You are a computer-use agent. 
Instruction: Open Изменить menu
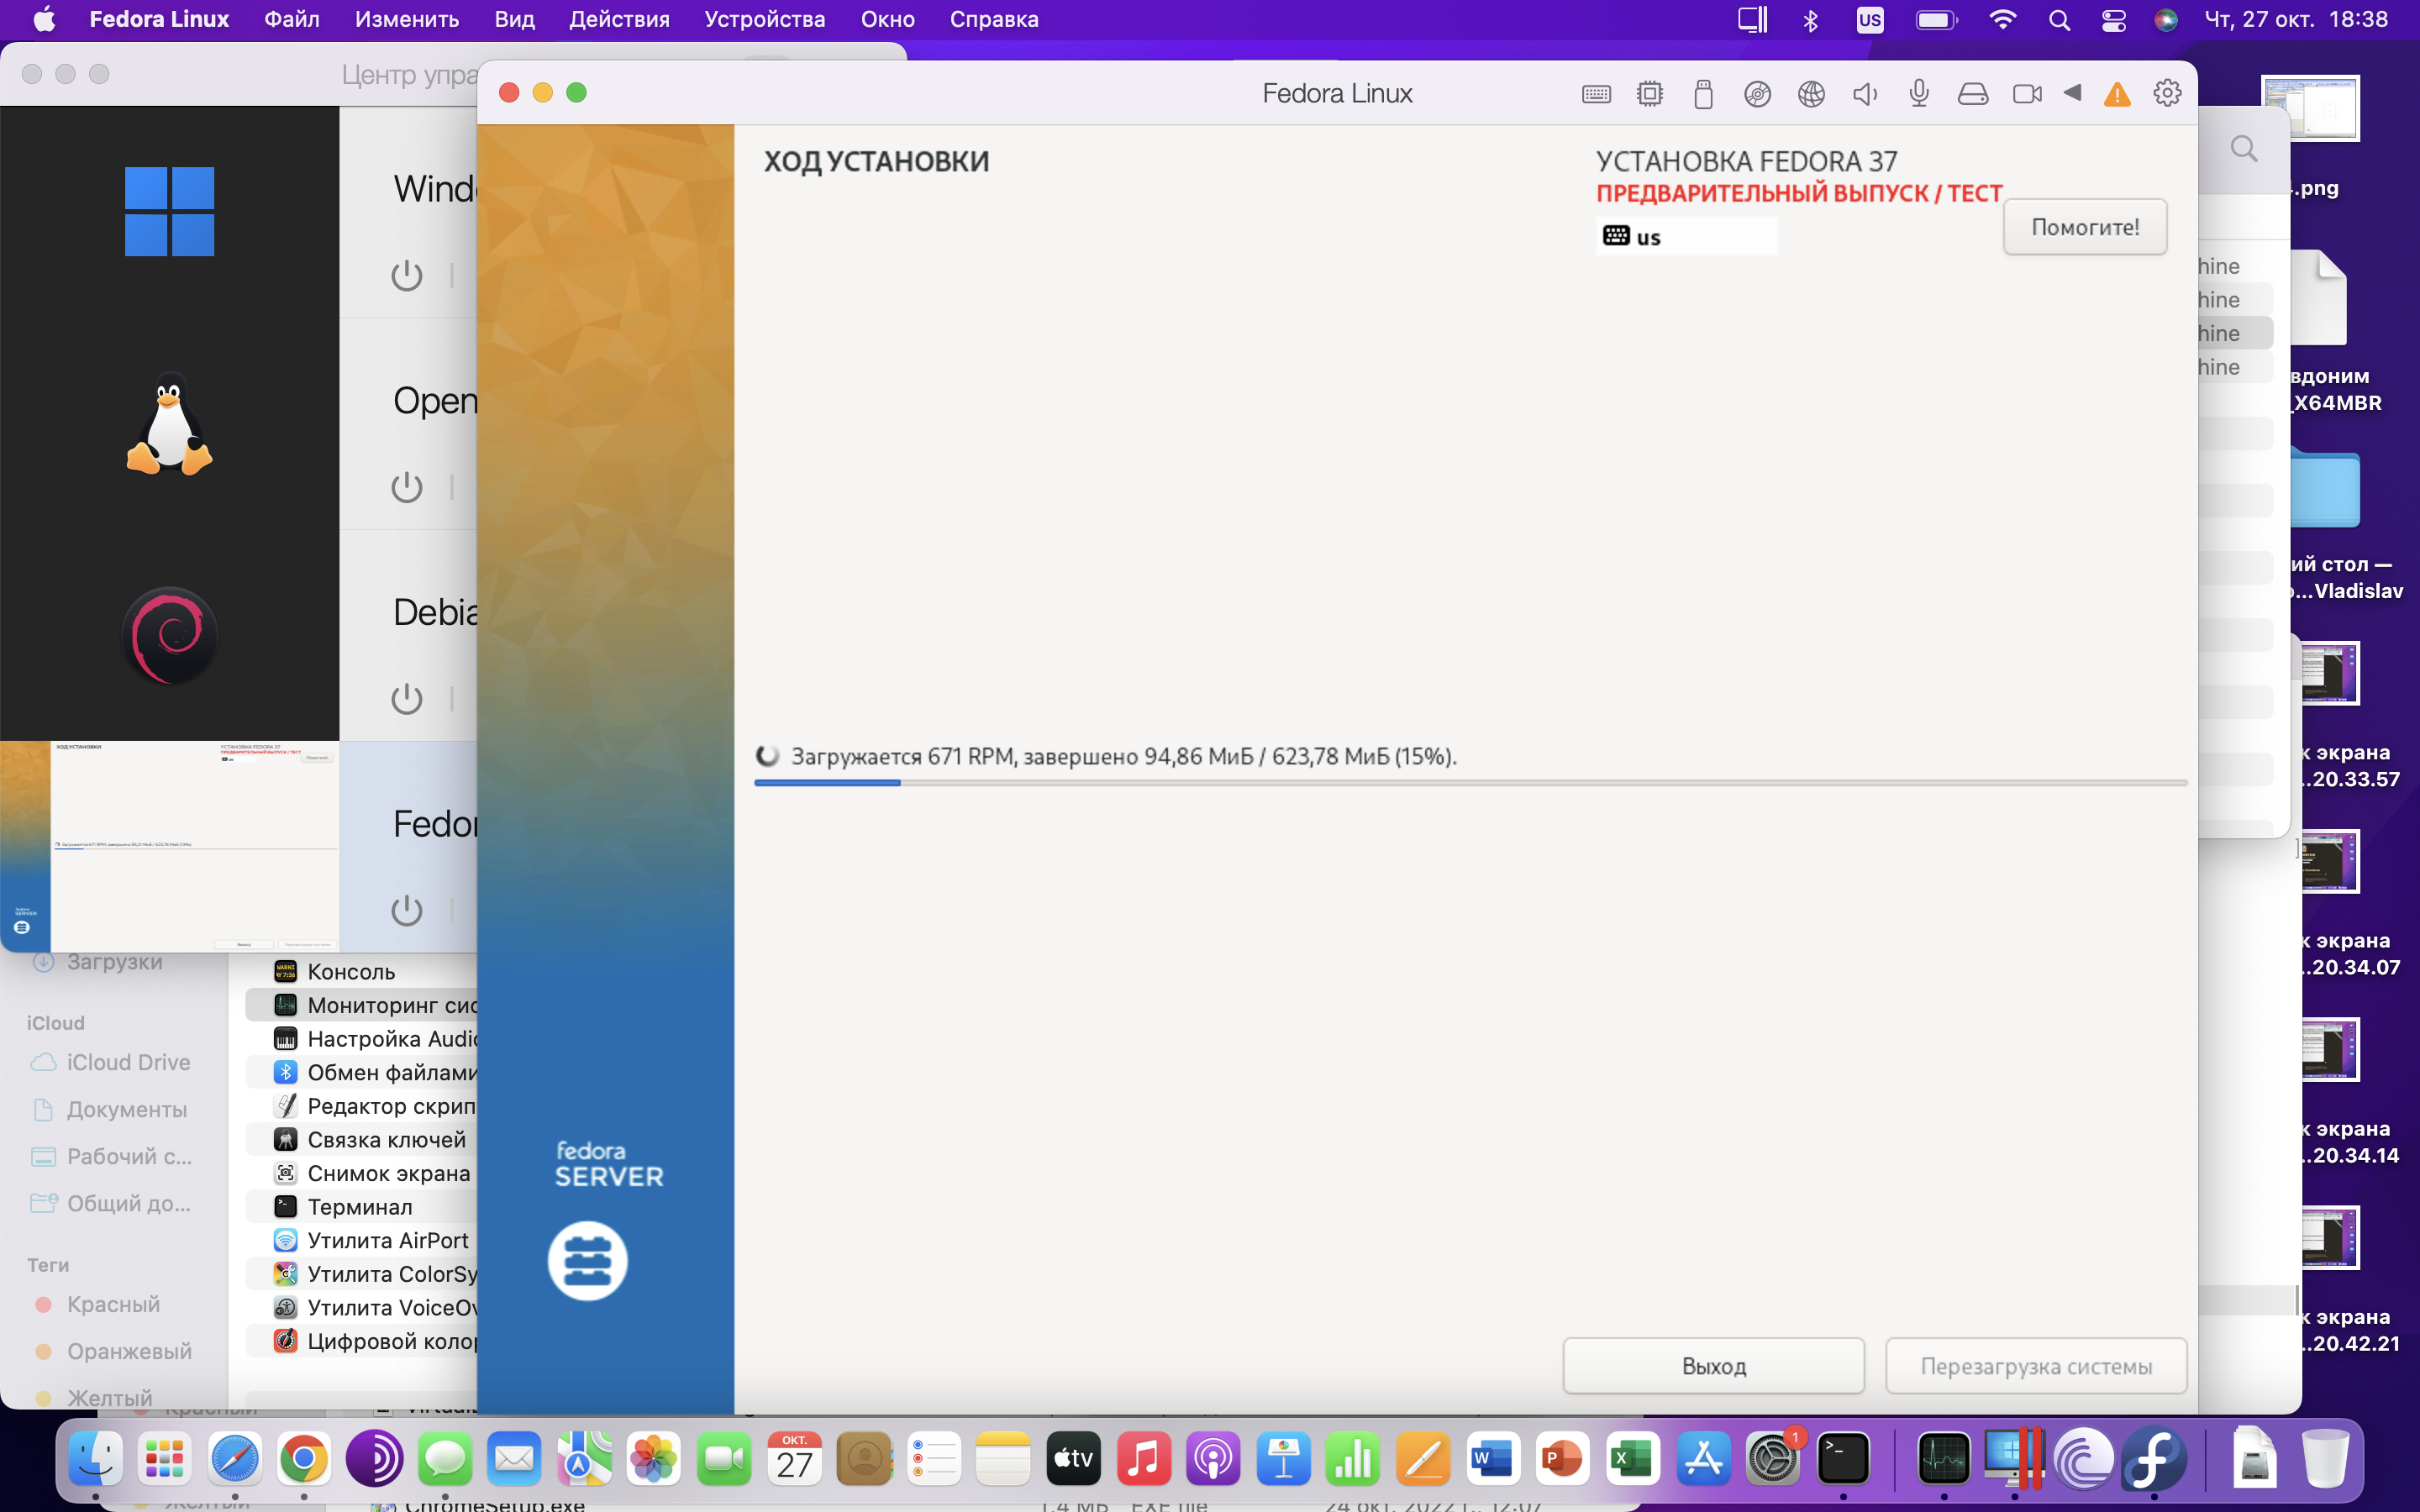[407, 19]
